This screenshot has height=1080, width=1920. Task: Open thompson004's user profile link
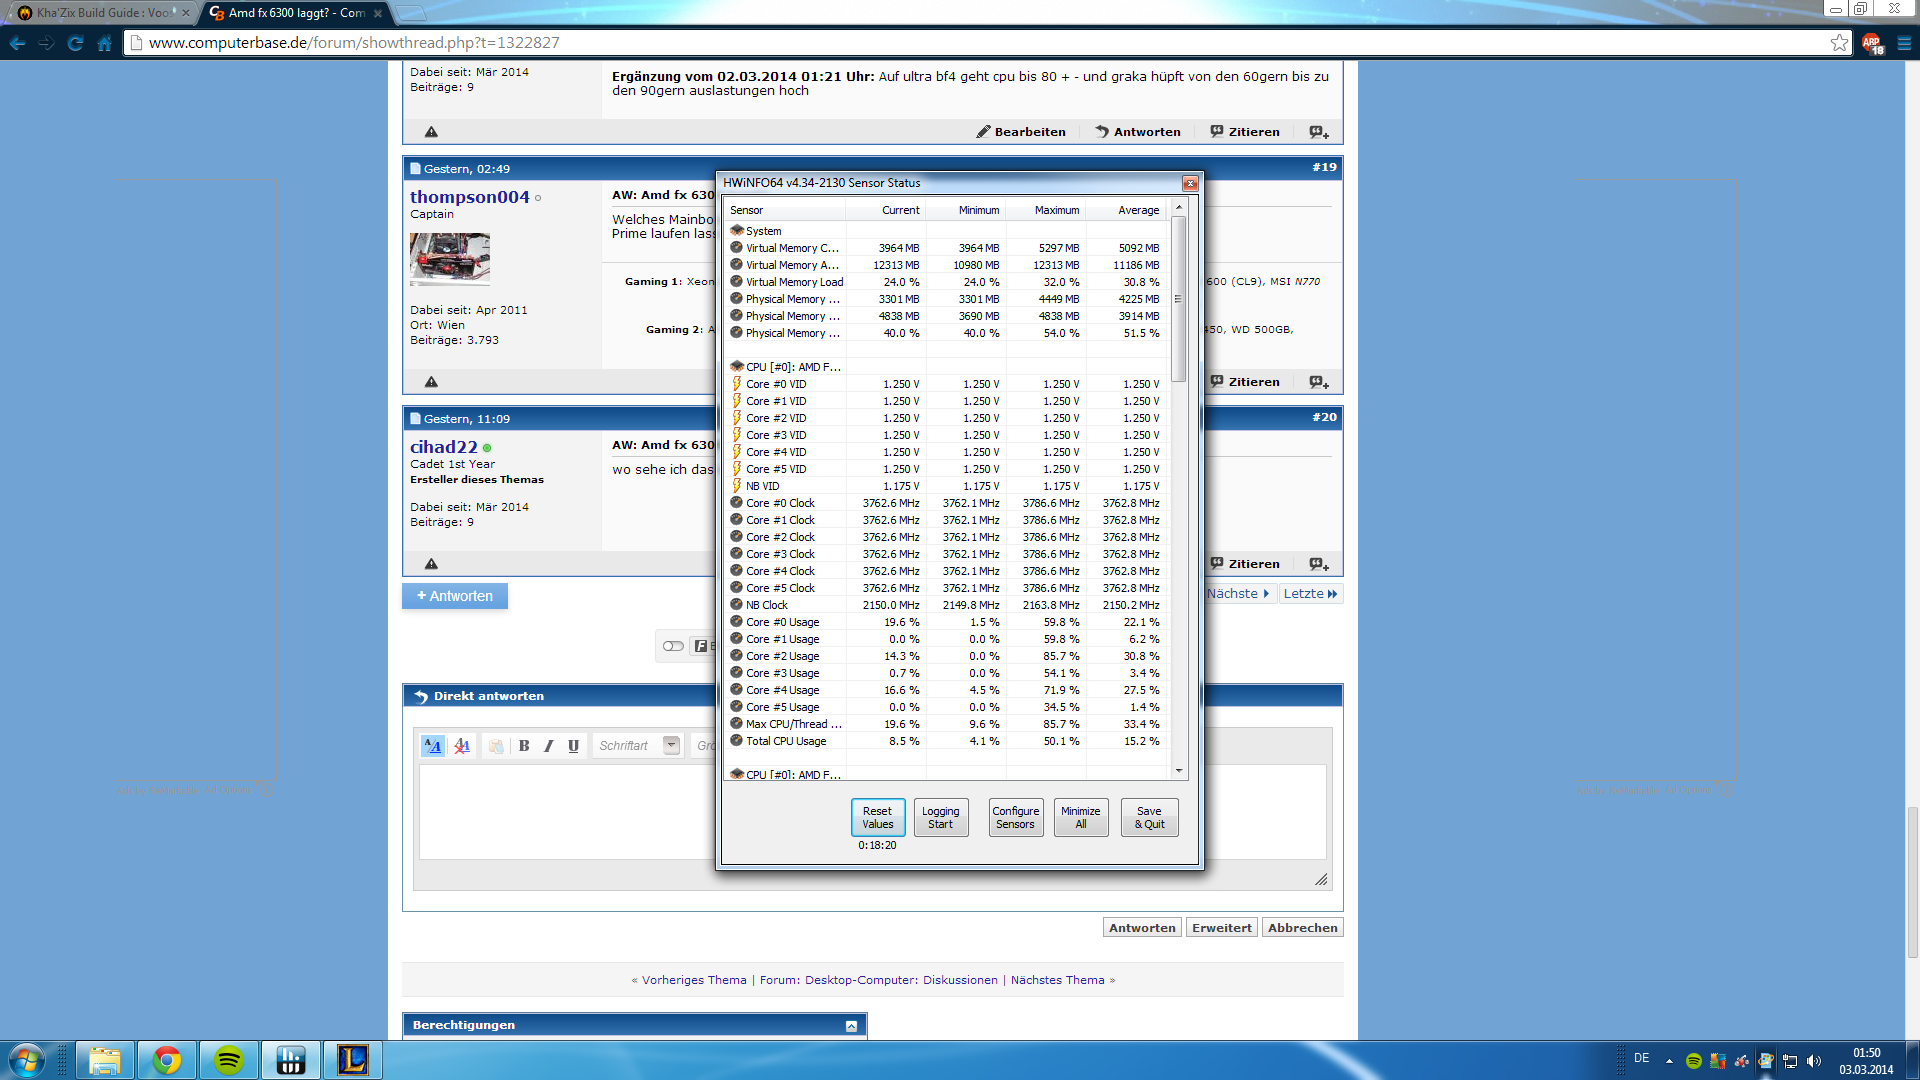pos(469,197)
